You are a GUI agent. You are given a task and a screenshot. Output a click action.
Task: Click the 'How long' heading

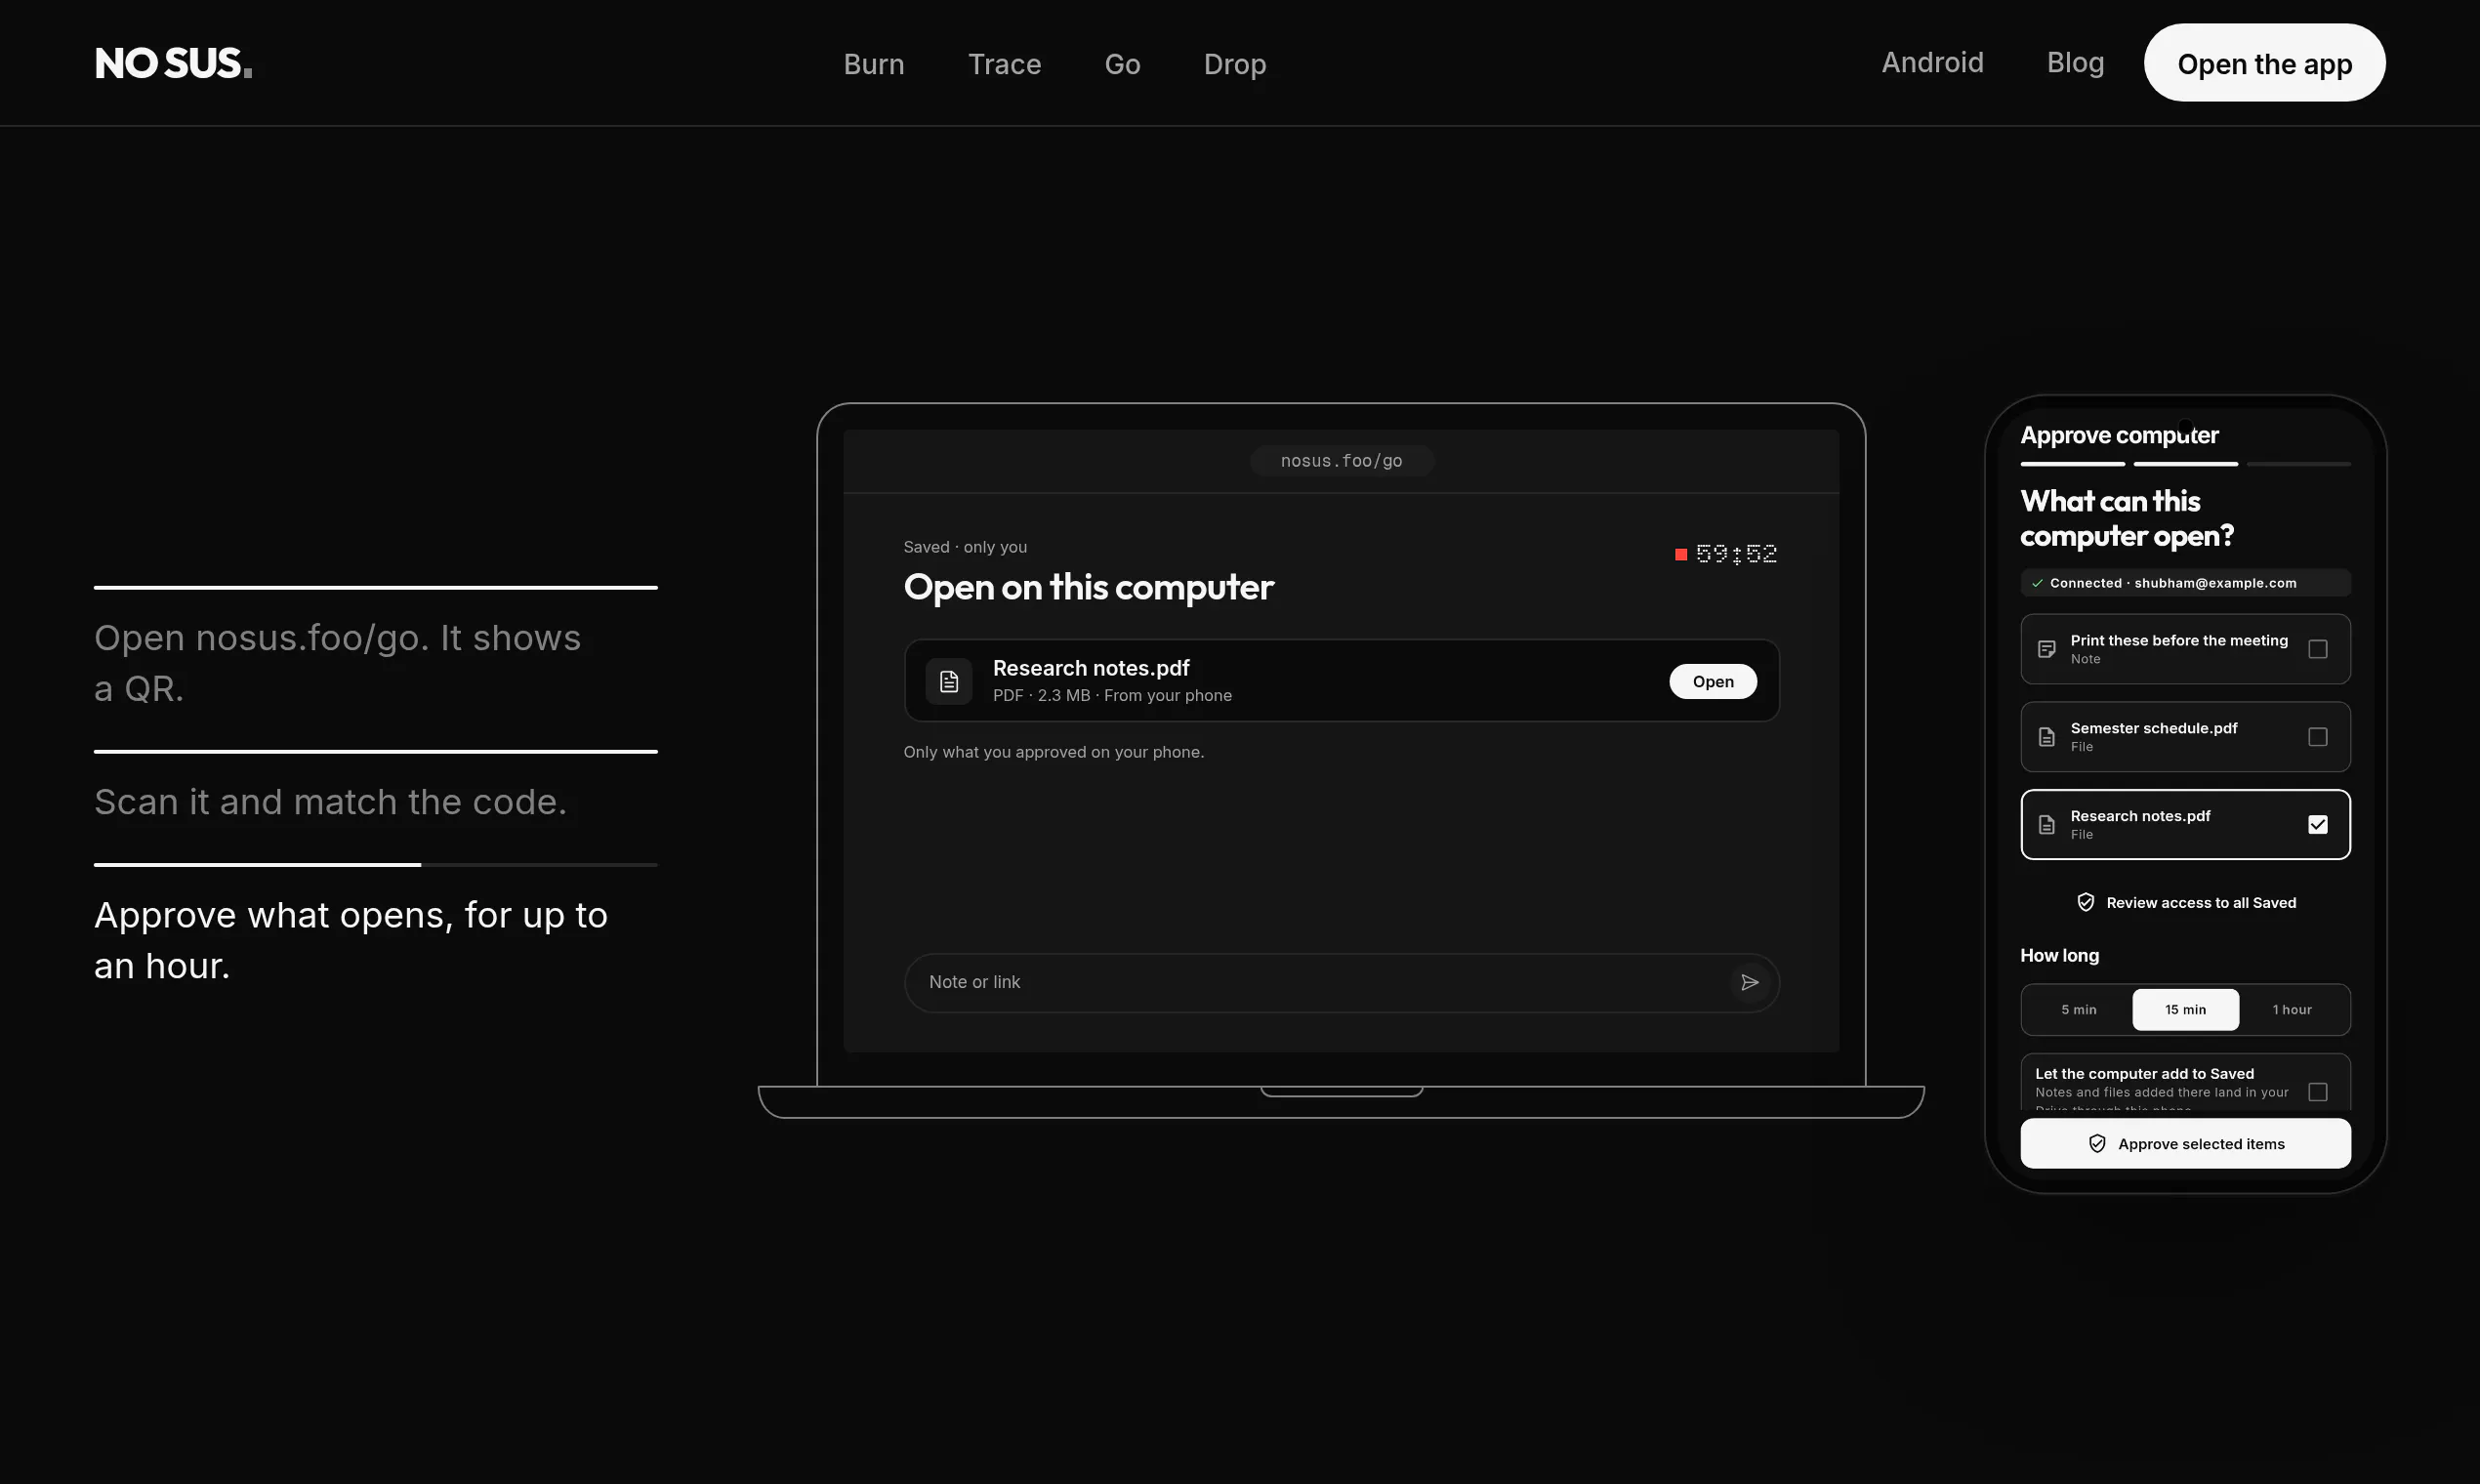(2059, 955)
